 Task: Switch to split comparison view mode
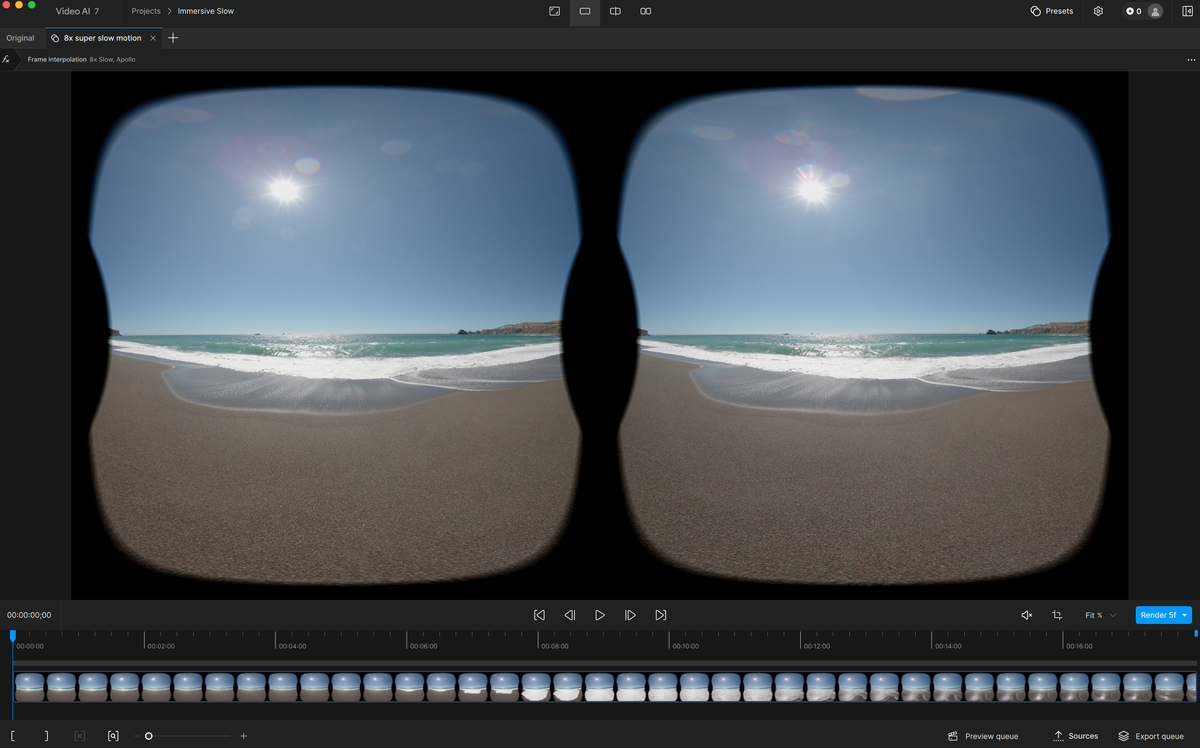[615, 11]
